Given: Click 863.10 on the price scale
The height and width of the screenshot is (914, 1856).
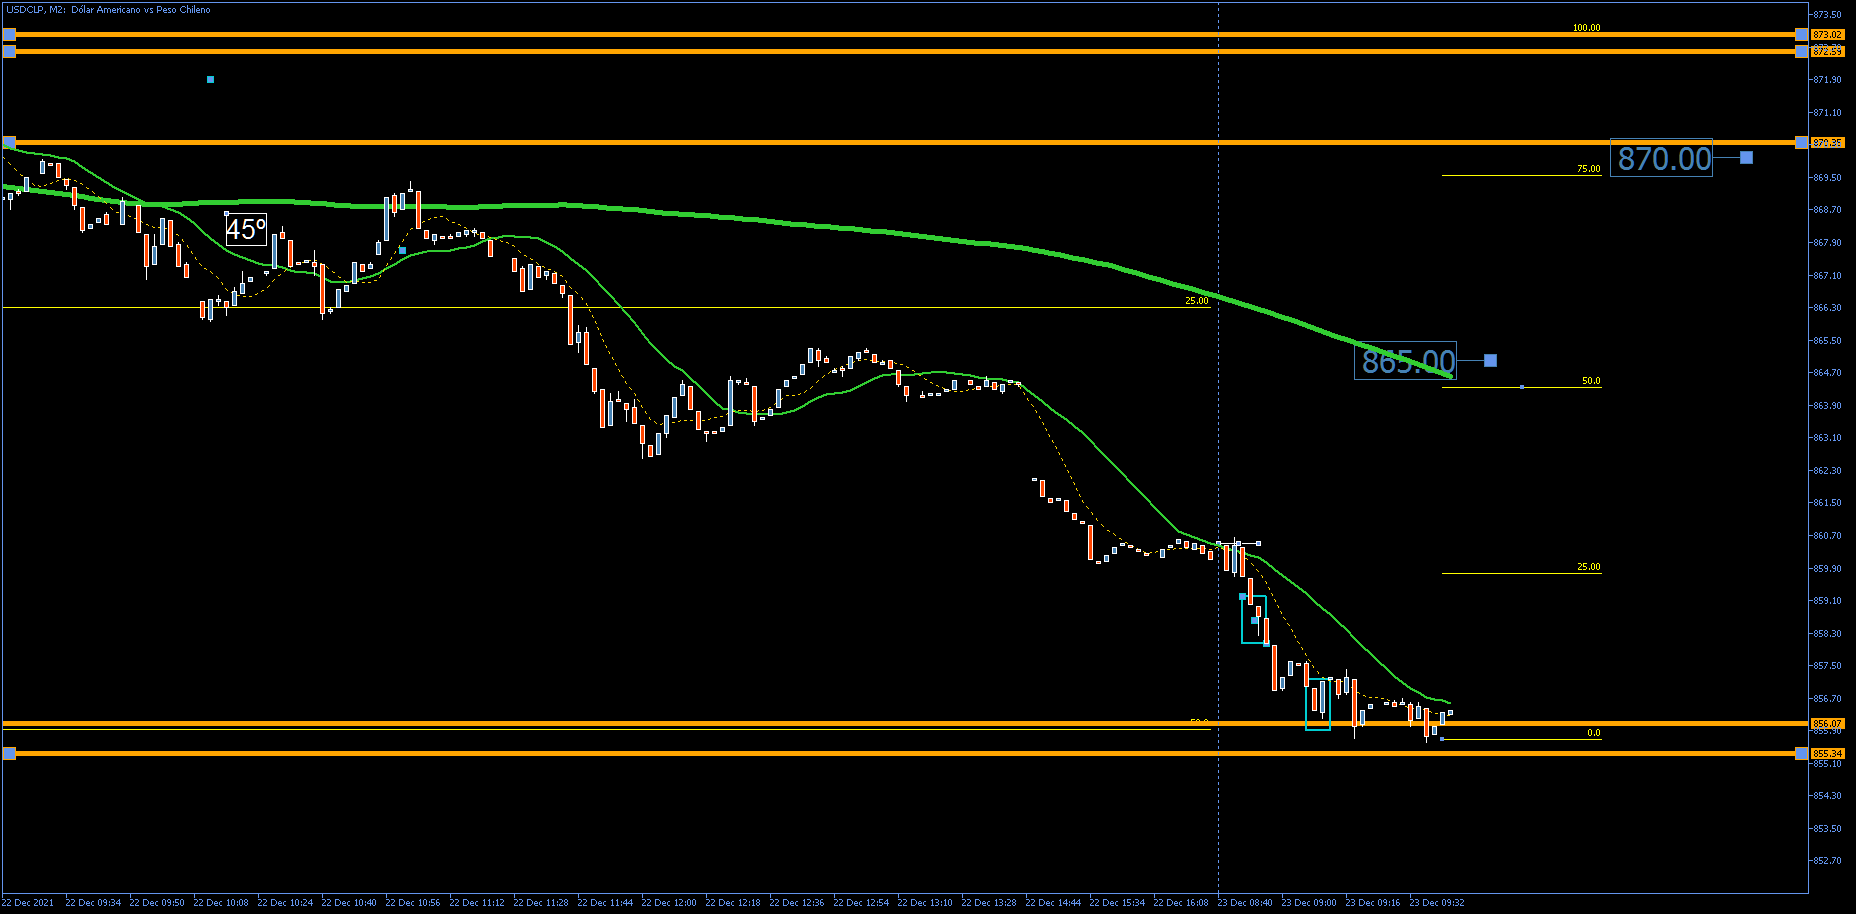Looking at the screenshot, I should pyautogui.click(x=1827, y=438).
